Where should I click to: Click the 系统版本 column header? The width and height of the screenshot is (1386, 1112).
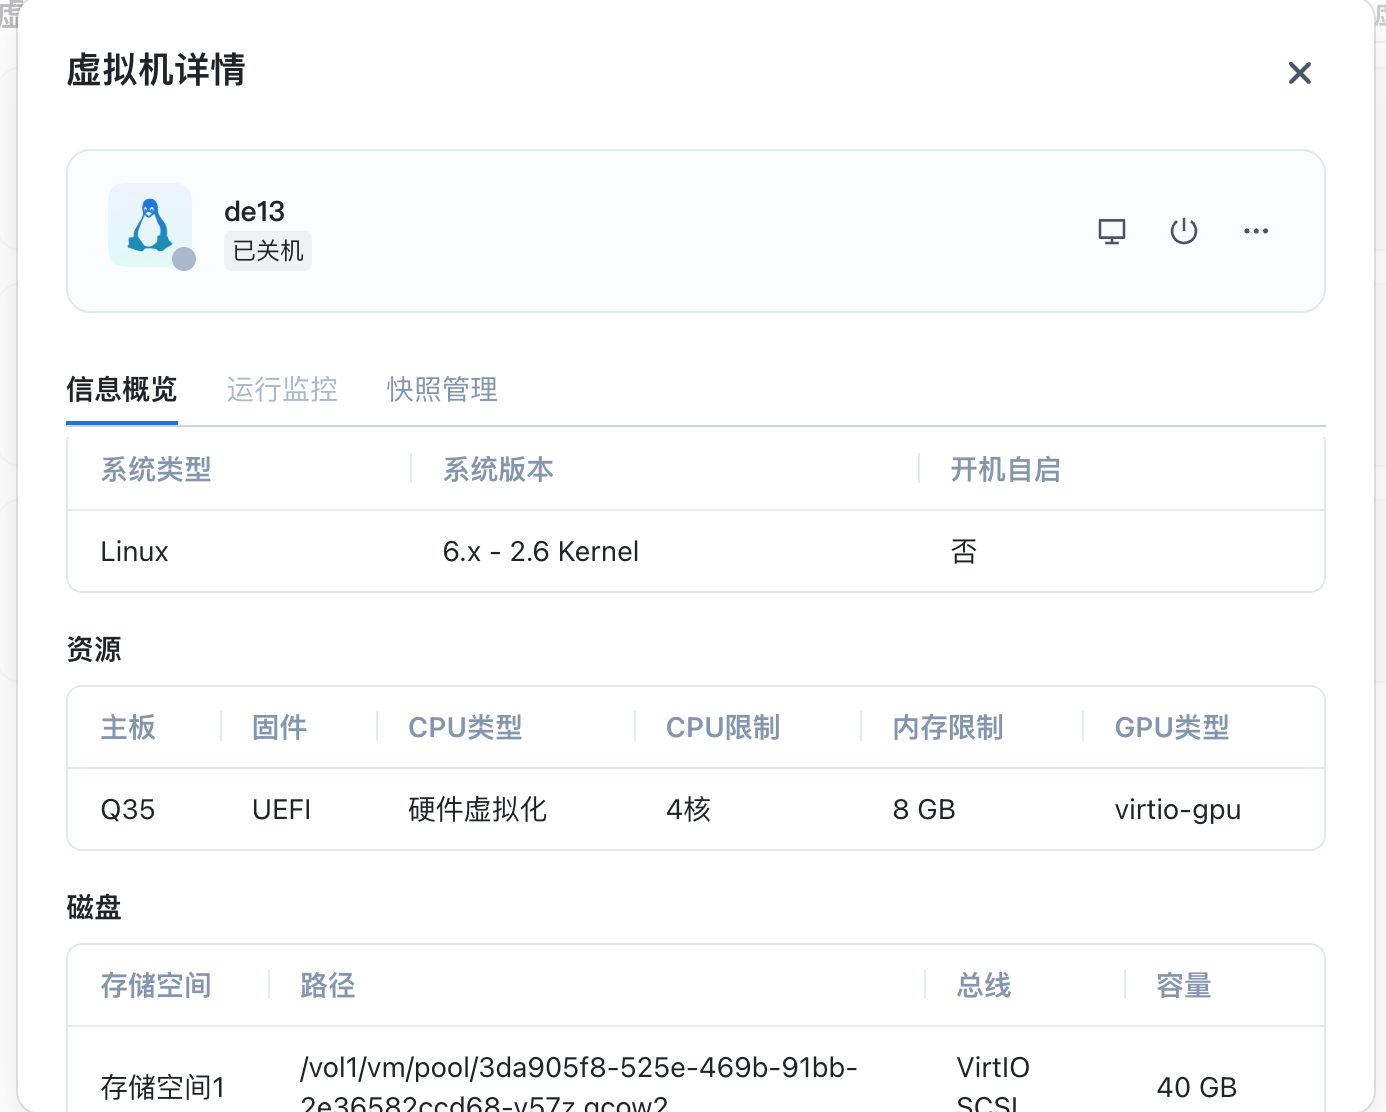click(x=498, y=469)
